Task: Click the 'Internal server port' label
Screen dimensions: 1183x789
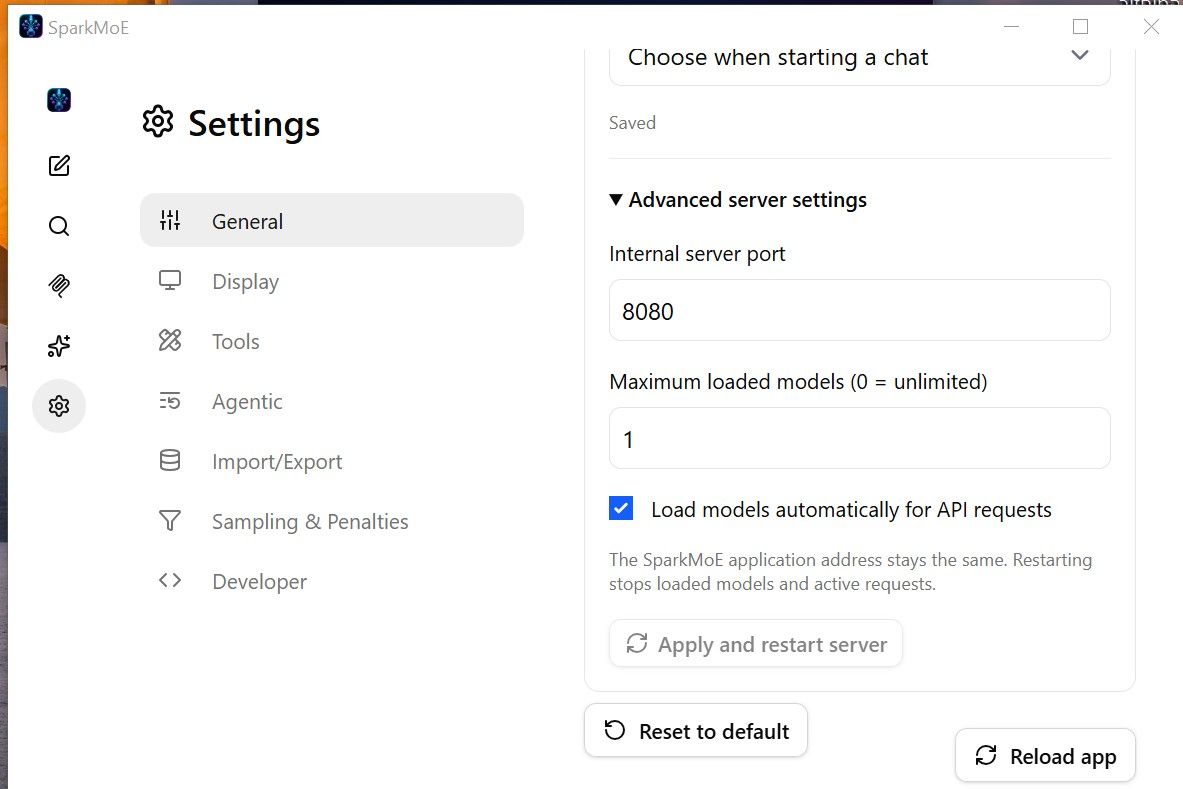Action: (x=697, y=253)
